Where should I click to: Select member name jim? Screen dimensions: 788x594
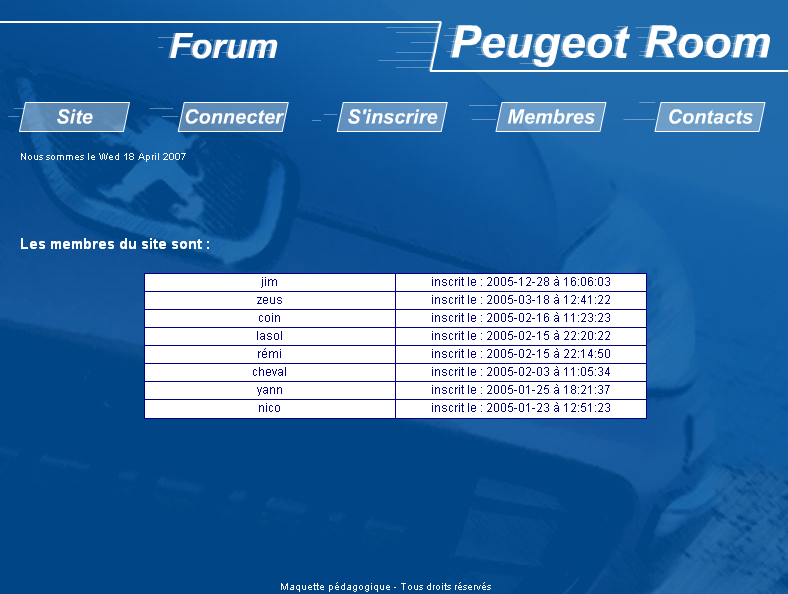269,282
